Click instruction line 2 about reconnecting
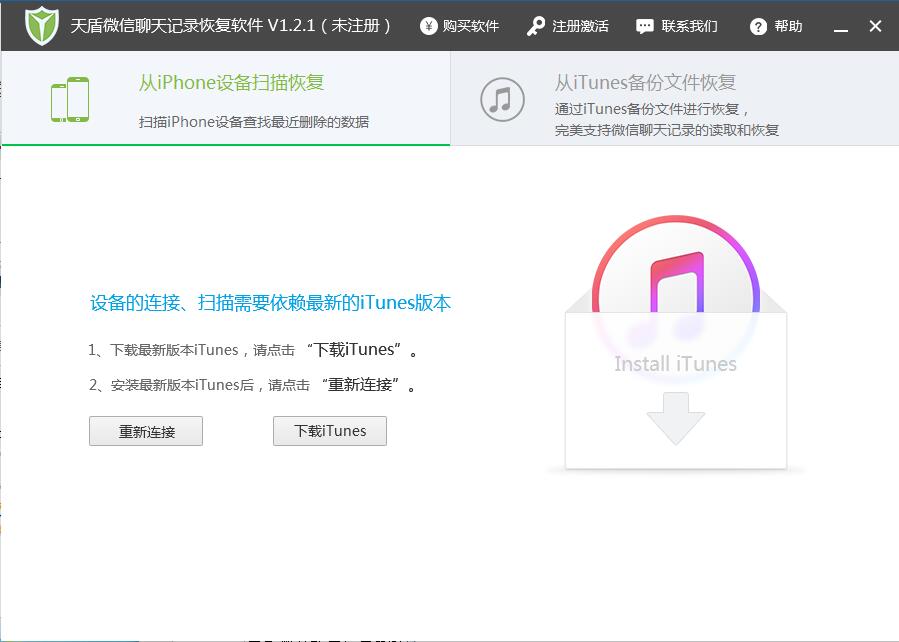Viewport: 899px width, 642px height. pyautogui.click(x=253, y=385)
